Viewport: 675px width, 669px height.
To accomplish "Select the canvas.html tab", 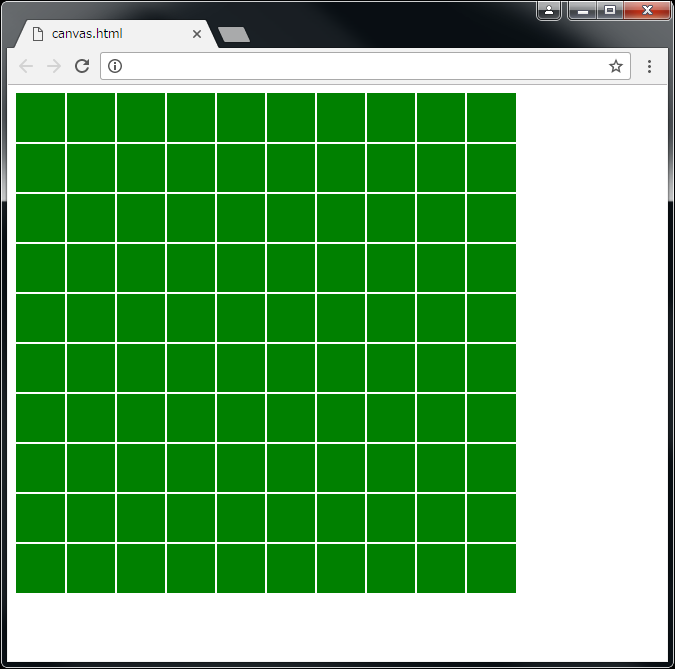I will pos(116,34).
